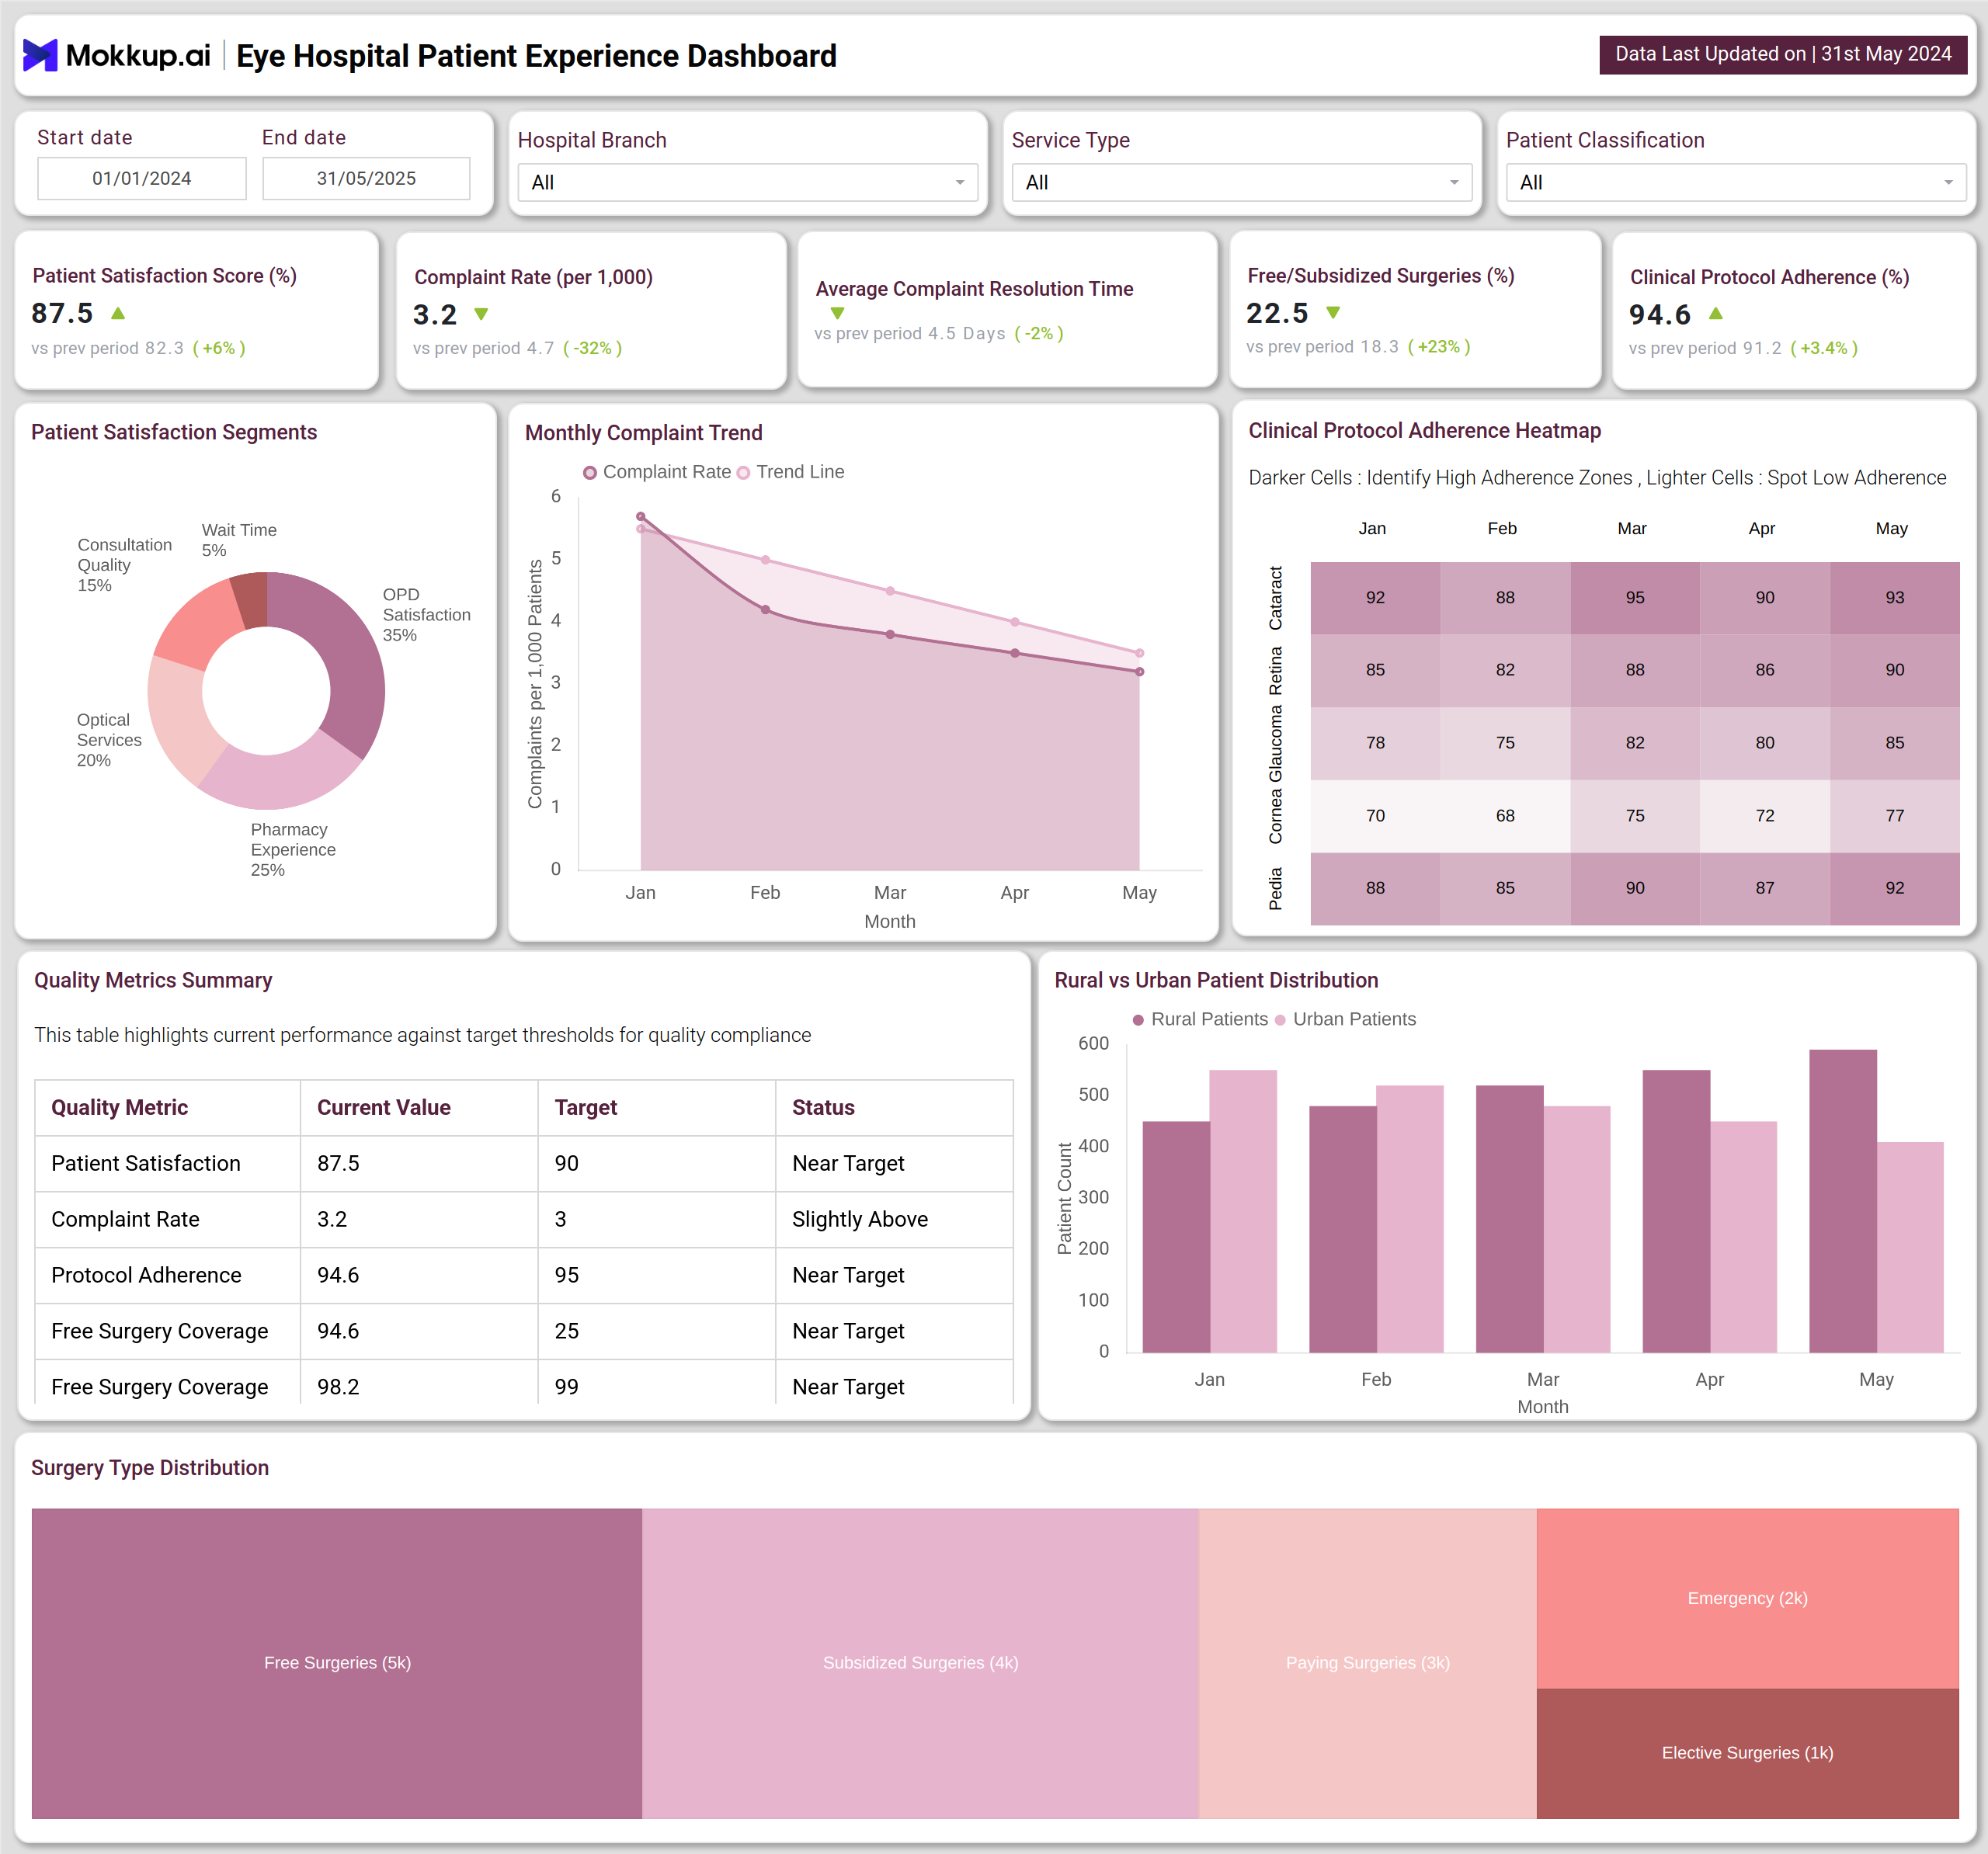1988x1854 pixels.
Task: Open the Hospital Branch dropdown
Action: pyautogui.click(x=747, y=182)
